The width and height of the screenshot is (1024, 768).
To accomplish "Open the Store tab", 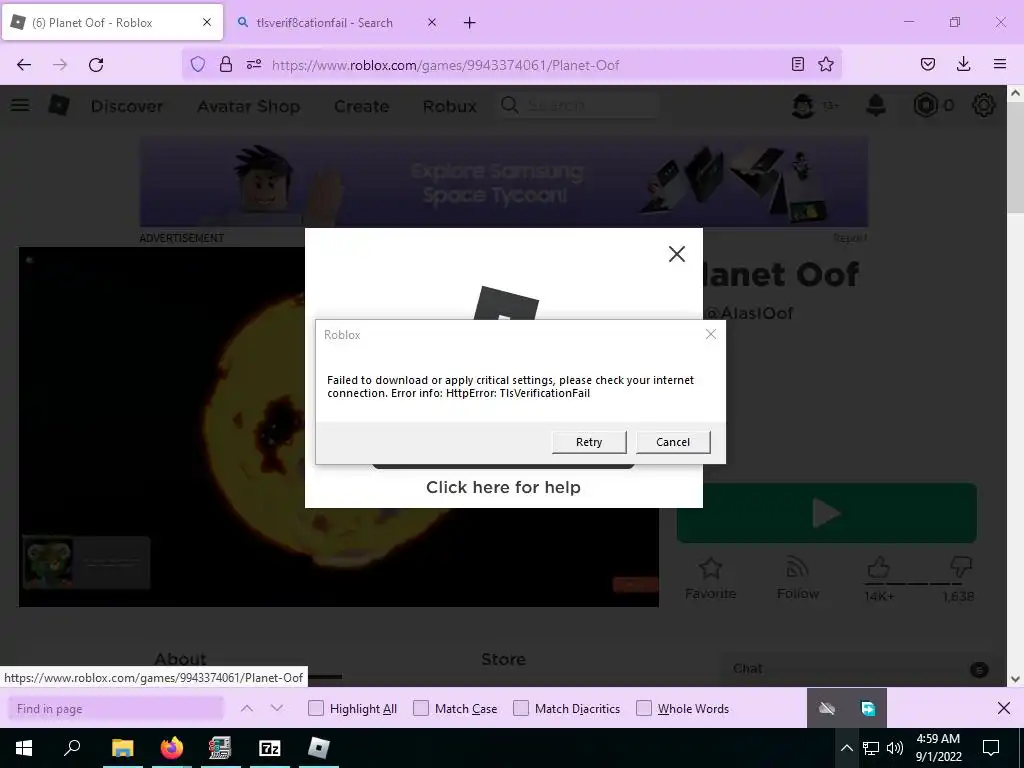I will point(503,659).
